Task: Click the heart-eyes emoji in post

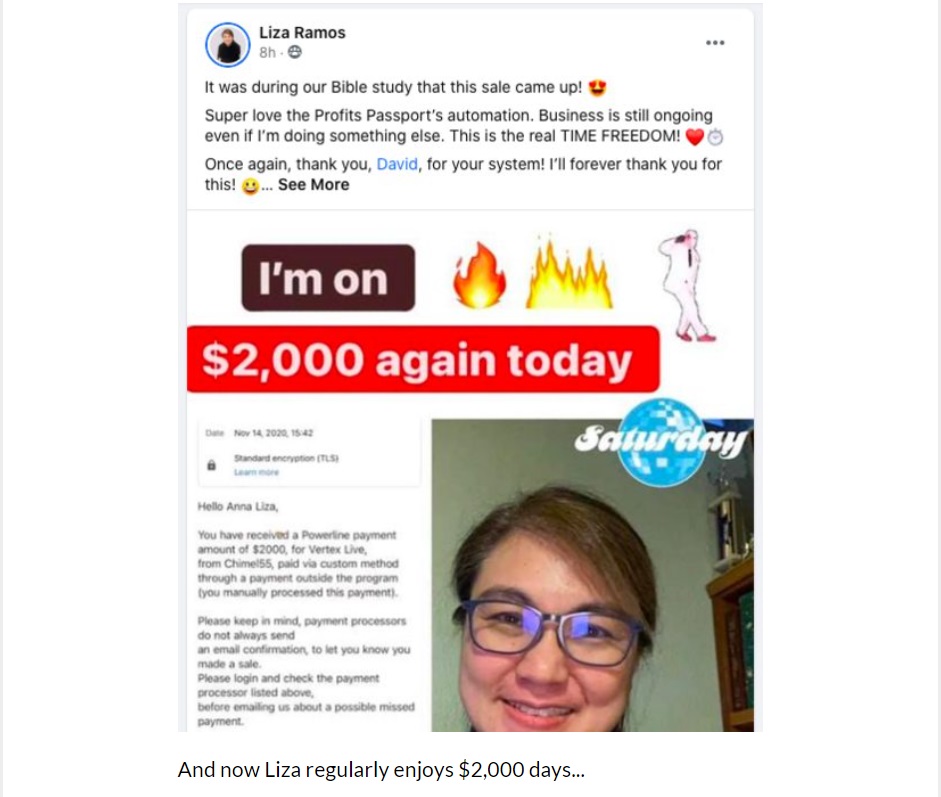Action: pyautogui.click(x=597, y=88)
